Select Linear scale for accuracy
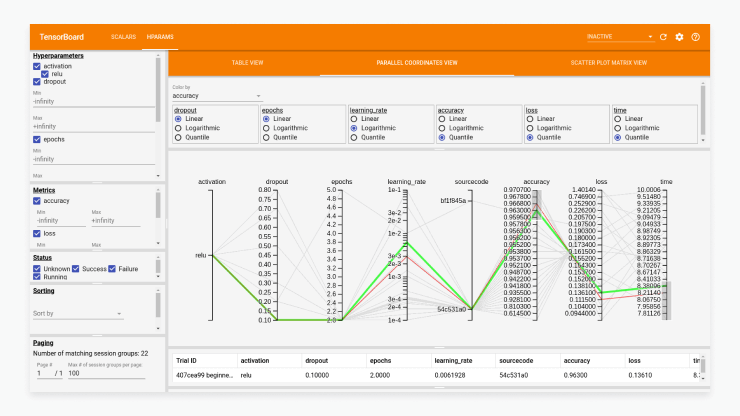The width and height of the screenshot is (740, 416). pyautogui.click(x=442, y=119)
